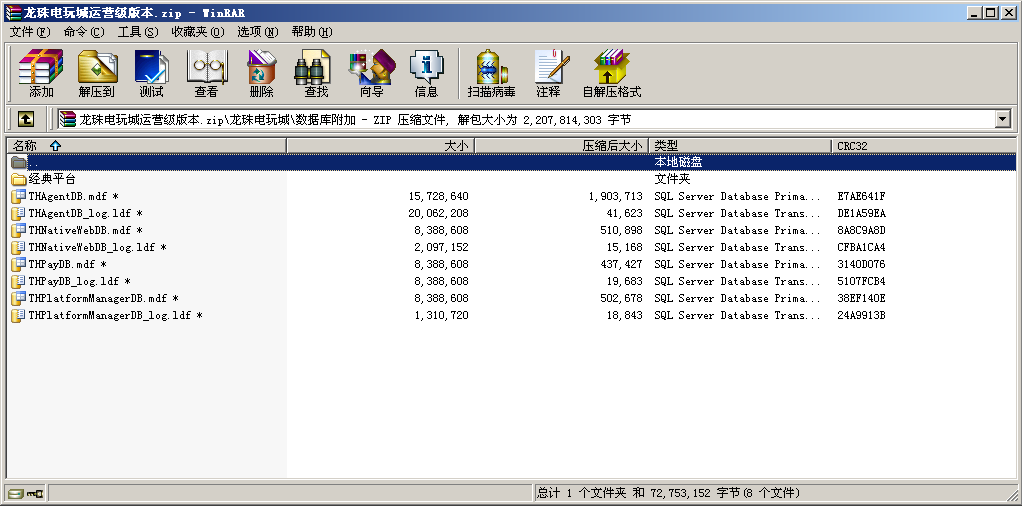Screen dimensions: 1022x506
Task: Click the Virus Scan (扫描病毒) icon
Action: 491,72
